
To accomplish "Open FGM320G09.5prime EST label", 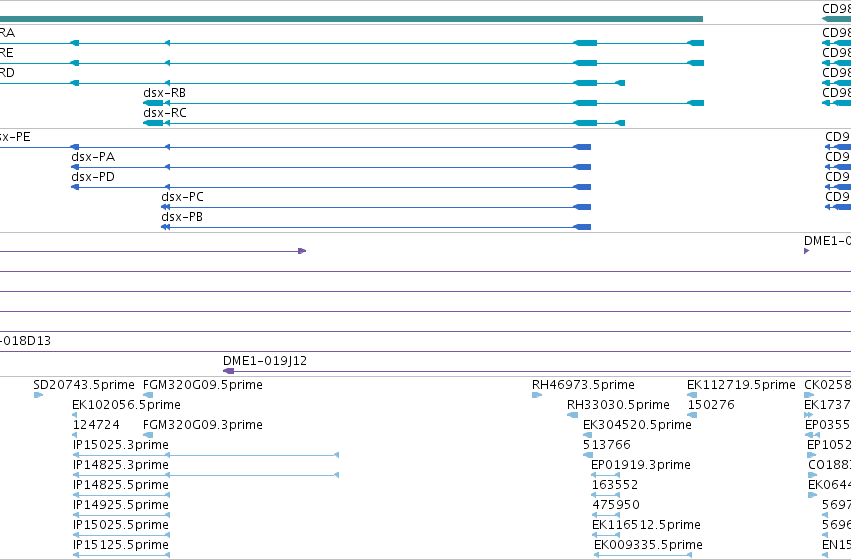I will pyautogui.click(x=203, y=385).
